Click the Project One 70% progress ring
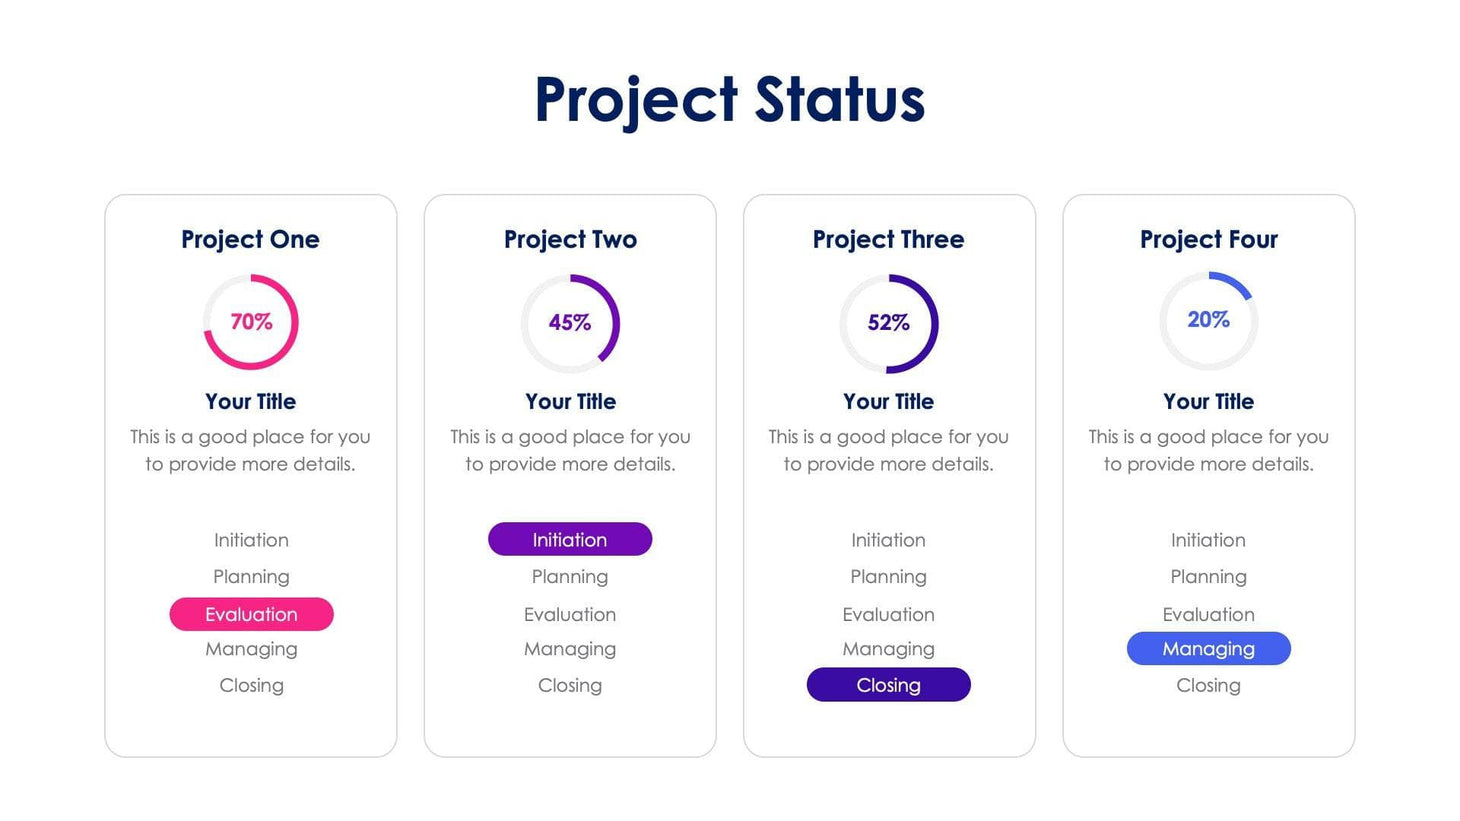This screenshot has height=821, width=1460. (x=251, y=322)
